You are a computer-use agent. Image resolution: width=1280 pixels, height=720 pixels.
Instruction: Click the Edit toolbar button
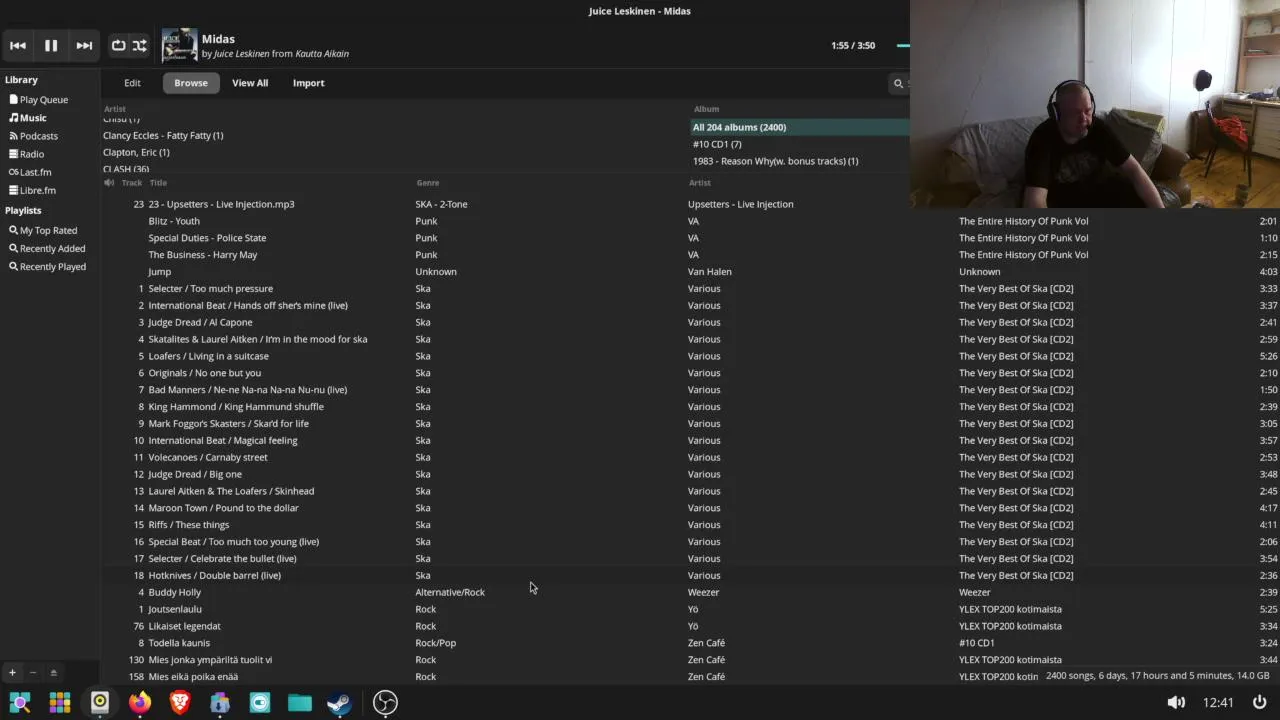[132, 83]
